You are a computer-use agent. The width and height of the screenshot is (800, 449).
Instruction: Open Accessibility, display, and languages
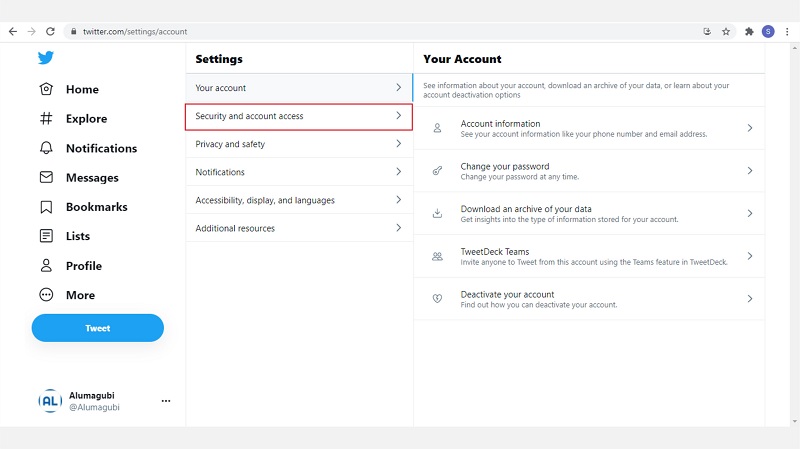click(x=299, y=200)
